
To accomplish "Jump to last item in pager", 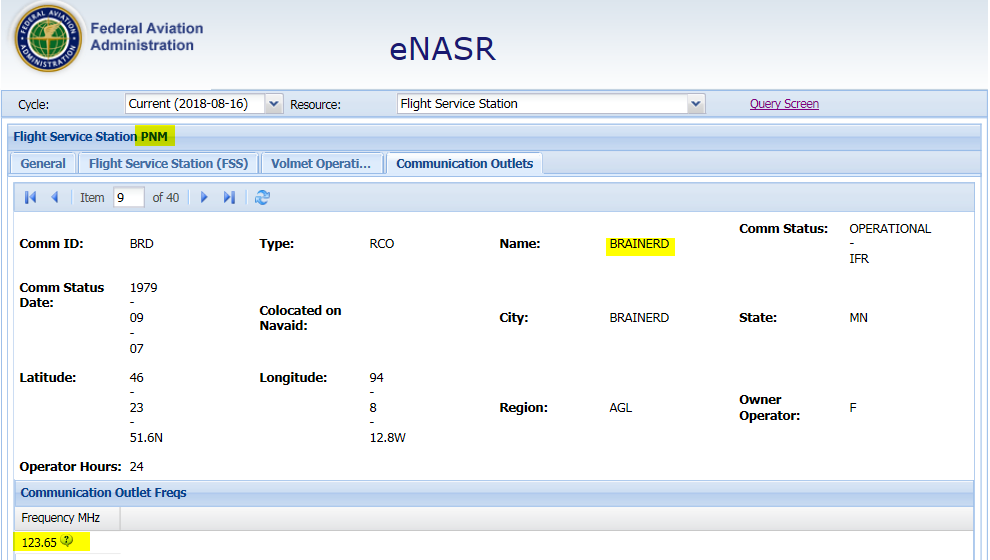I will (x=229, y=198).
